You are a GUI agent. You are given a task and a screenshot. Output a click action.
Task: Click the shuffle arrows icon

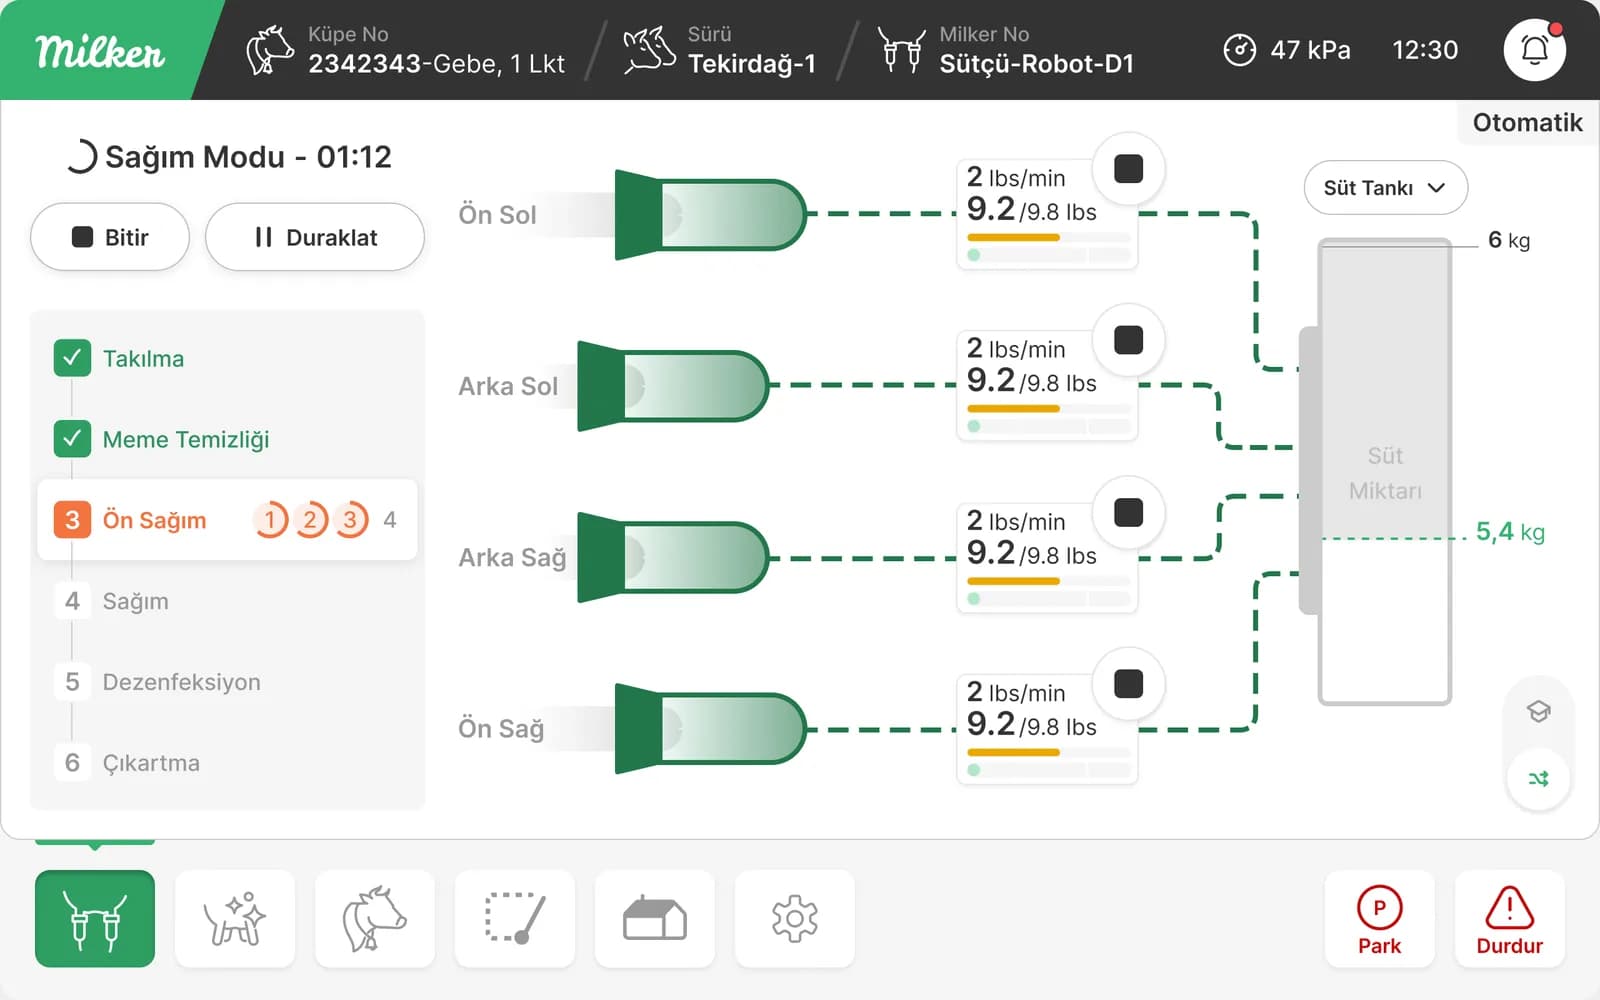[x=1538, y=778]
